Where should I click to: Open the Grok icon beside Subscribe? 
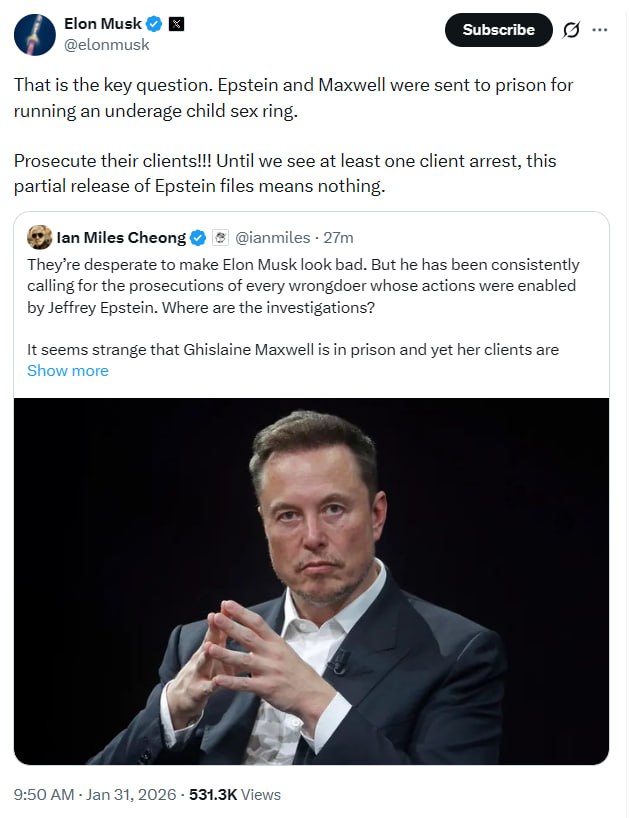(571, 30)
